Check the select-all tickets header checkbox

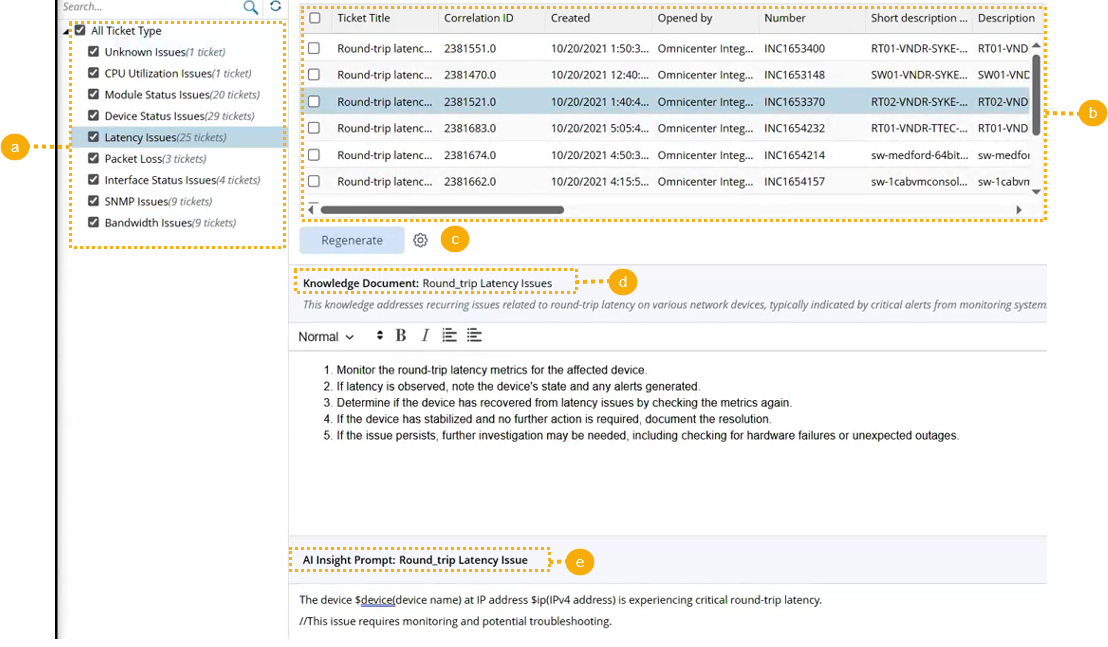(x=315, y=18)
